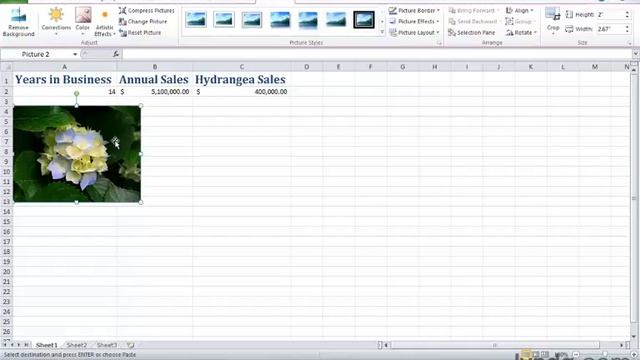Click the 'Hydrangea Sales' cell
The width and height of the screenshot is (640, 360).
(242, 80)
